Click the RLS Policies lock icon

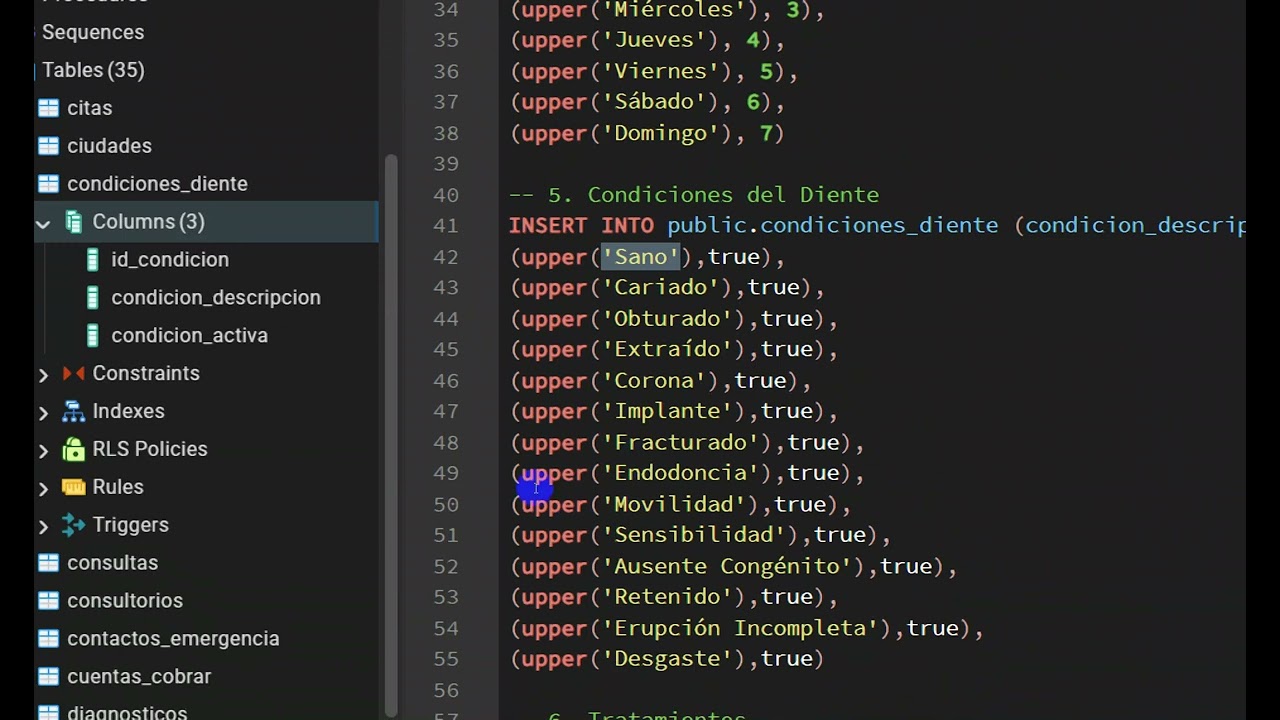74,449
